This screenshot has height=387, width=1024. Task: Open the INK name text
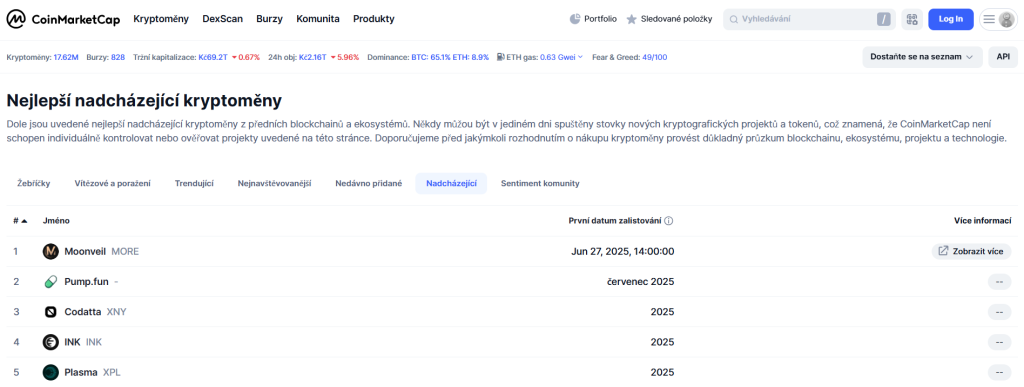click(72, 342)
